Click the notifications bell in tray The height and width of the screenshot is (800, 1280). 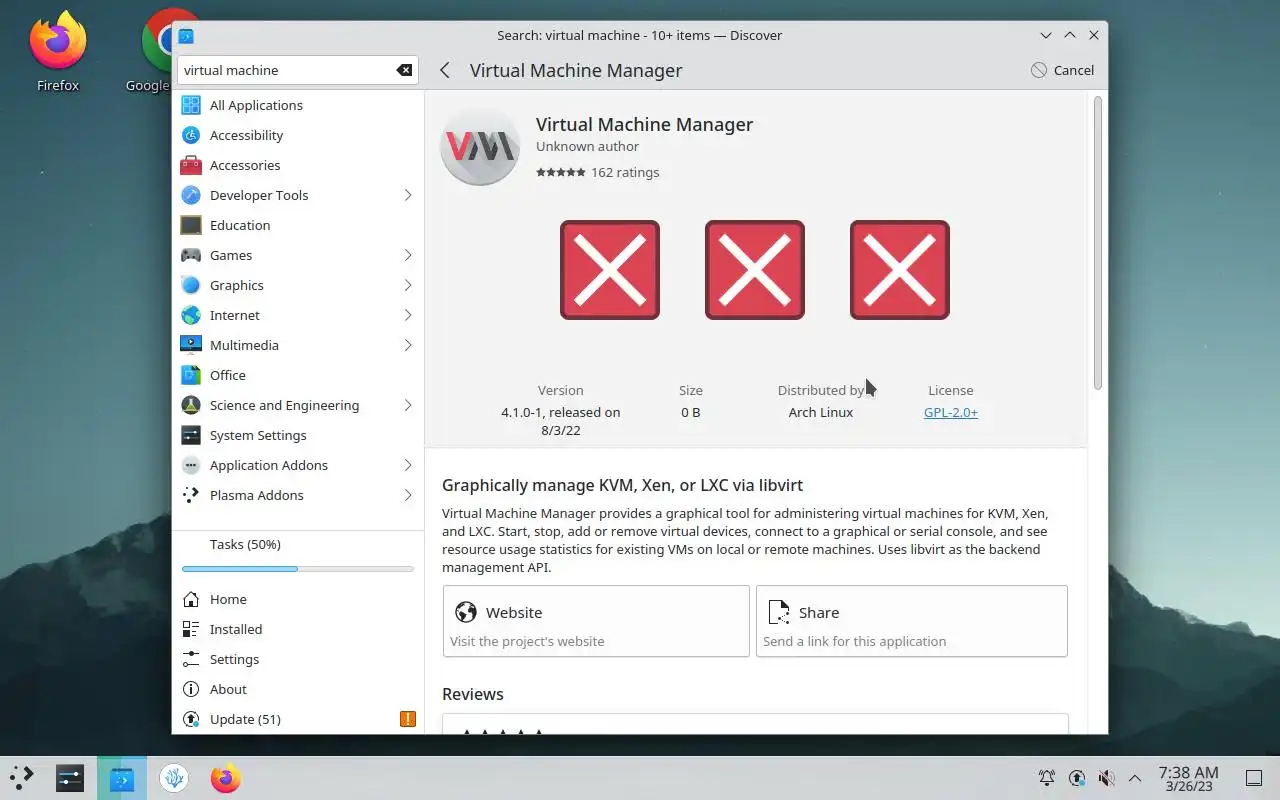[1047, 778]
